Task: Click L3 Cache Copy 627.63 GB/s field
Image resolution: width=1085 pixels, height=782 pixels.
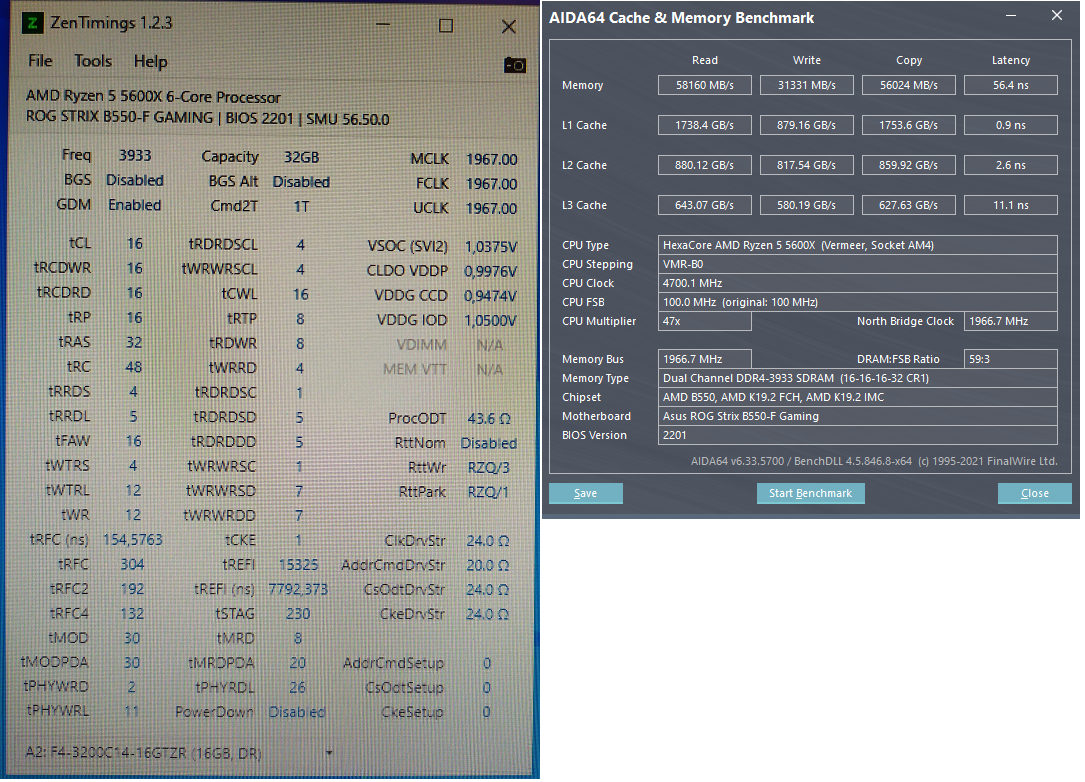Action: [x=909, y=206]
